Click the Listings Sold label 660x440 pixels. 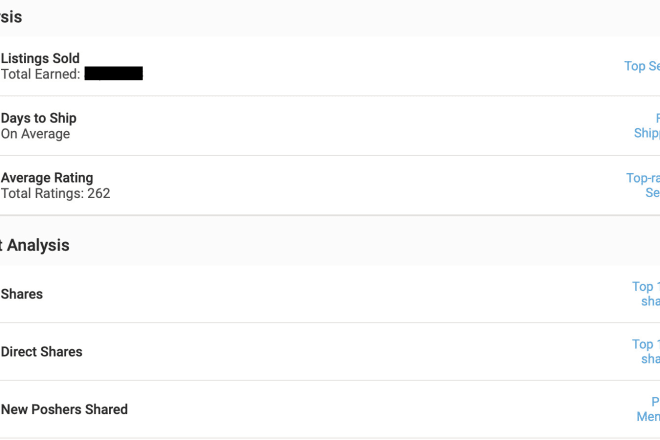pos(40,58)
